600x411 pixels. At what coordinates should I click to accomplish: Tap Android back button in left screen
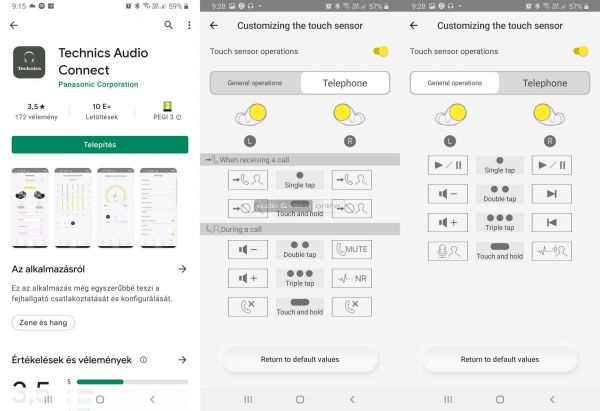pyautogui.click(x=152, y=400)
